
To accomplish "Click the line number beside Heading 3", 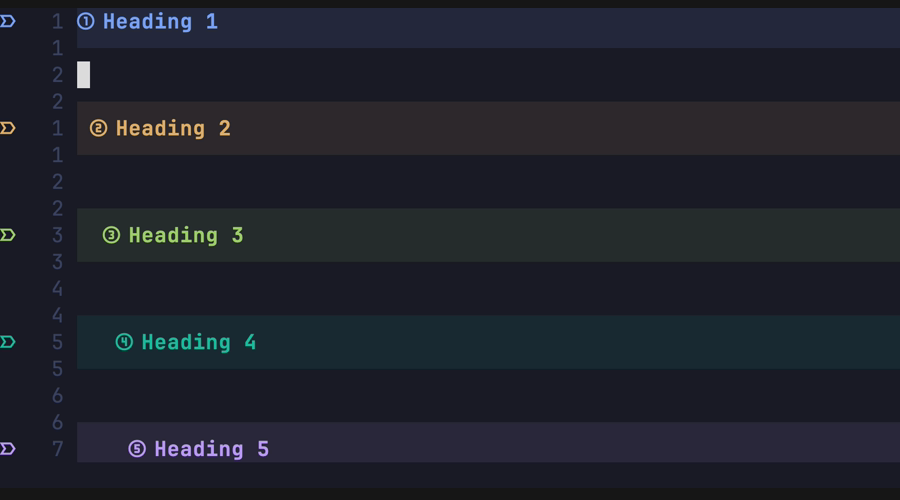I will point(57,235).
